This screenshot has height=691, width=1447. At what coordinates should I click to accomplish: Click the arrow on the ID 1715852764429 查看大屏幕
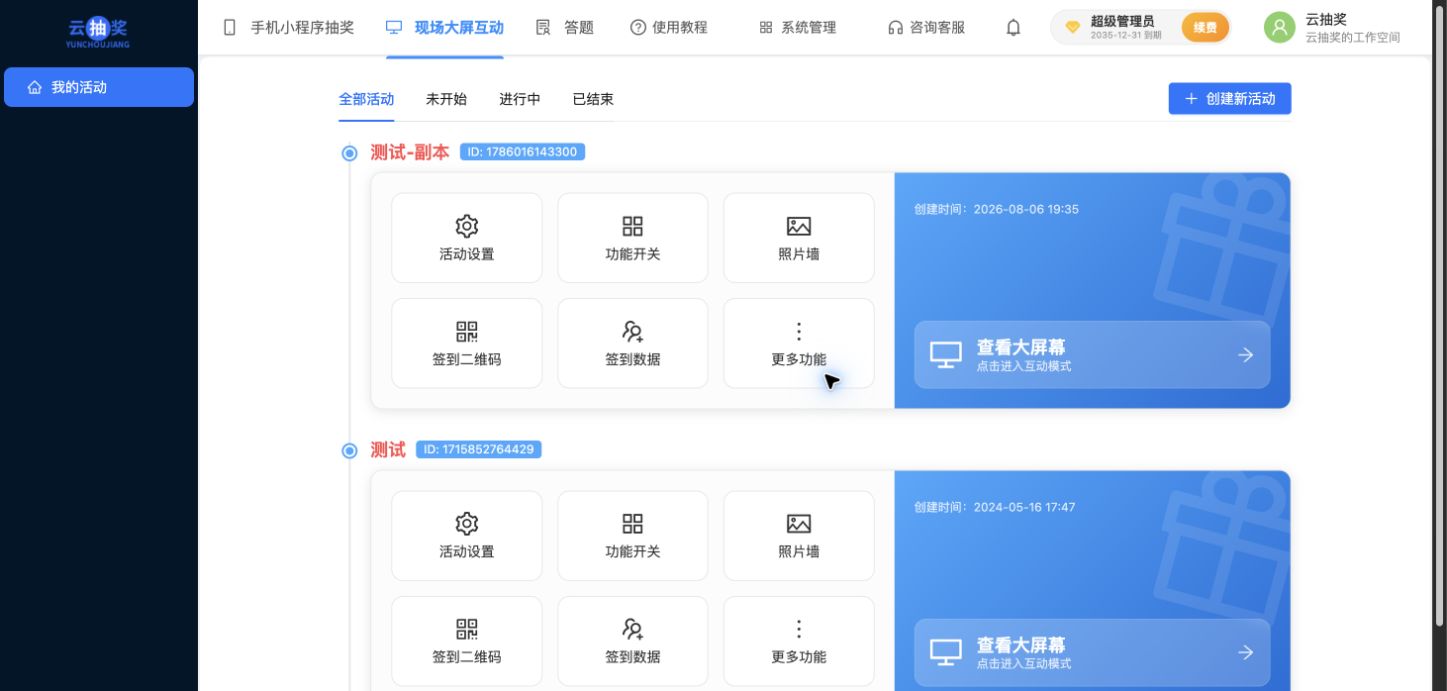tap(1245, 652)
